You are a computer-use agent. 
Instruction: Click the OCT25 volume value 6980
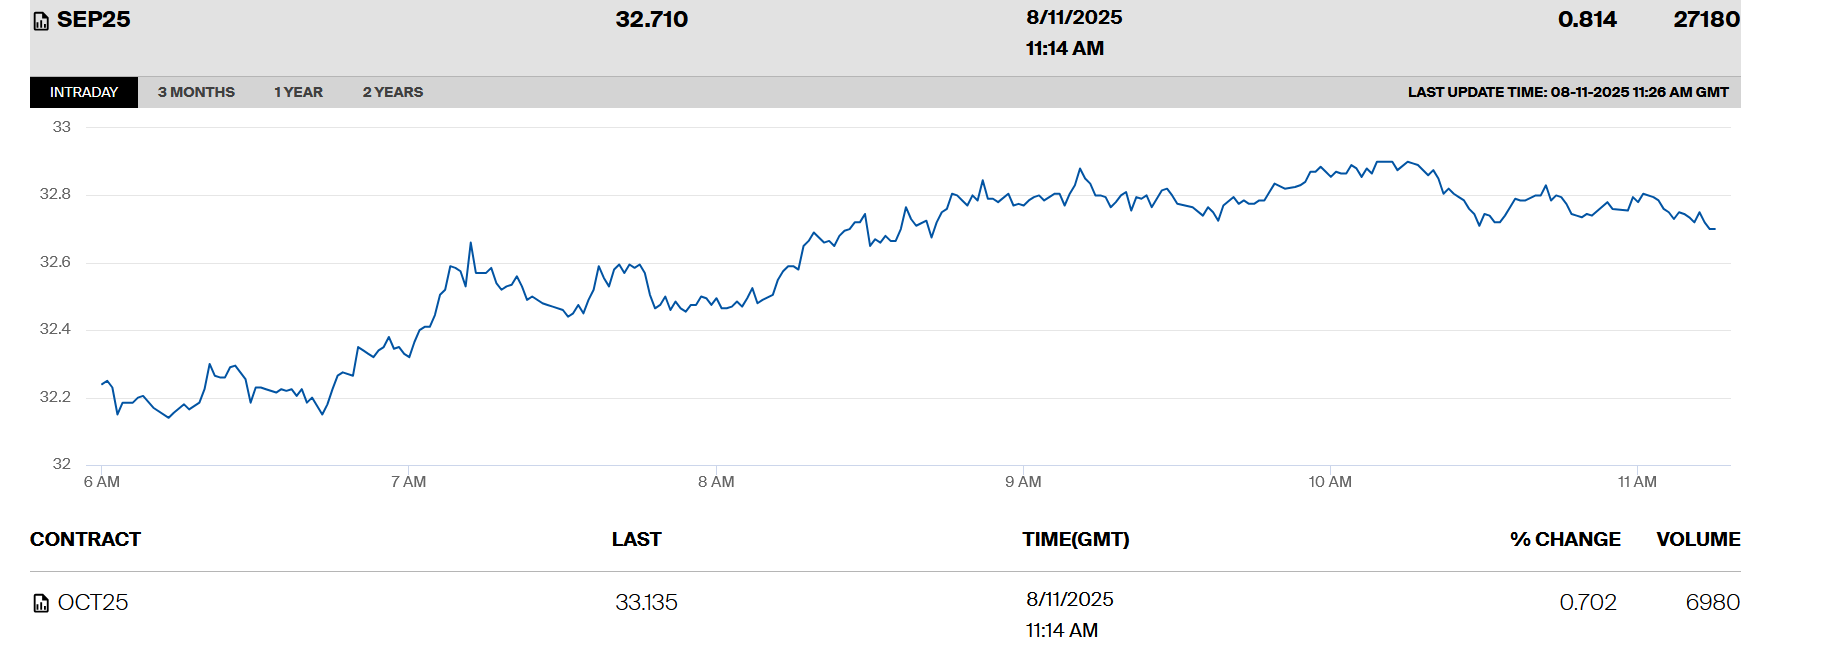(x=1712, y=602)
